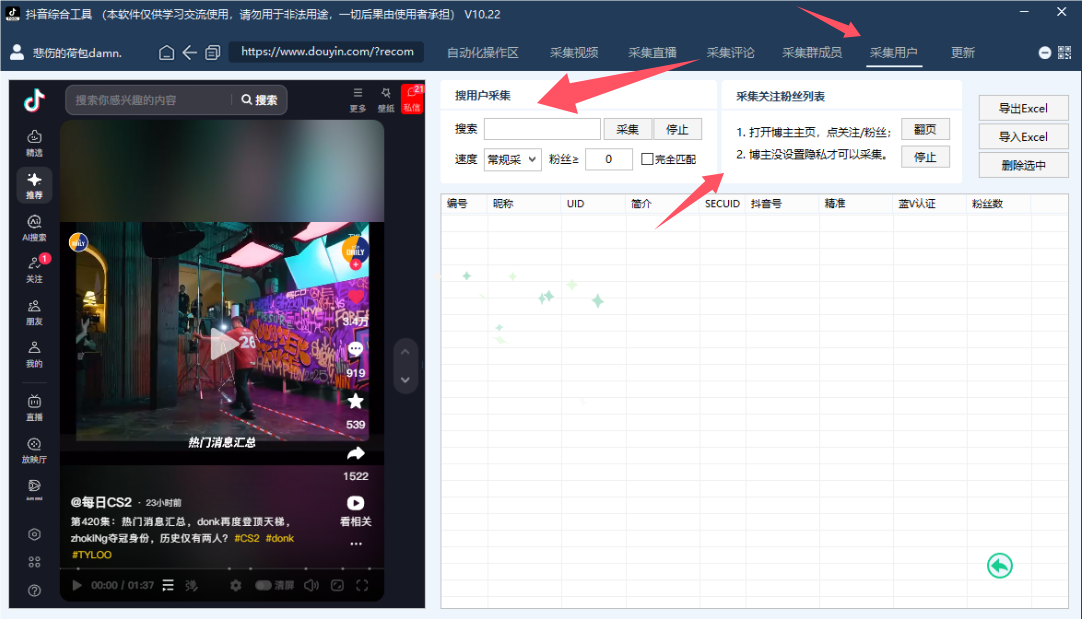The height and width of the screenshot is (619, 1084).
Task: Open the 速度 dropdown set to 常规采
Action: click(513, 157)
